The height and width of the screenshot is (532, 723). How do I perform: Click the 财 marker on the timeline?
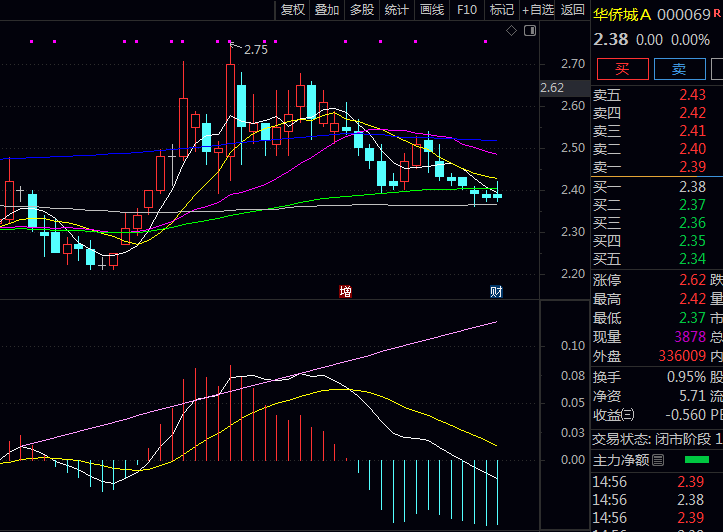click(495, 291)
